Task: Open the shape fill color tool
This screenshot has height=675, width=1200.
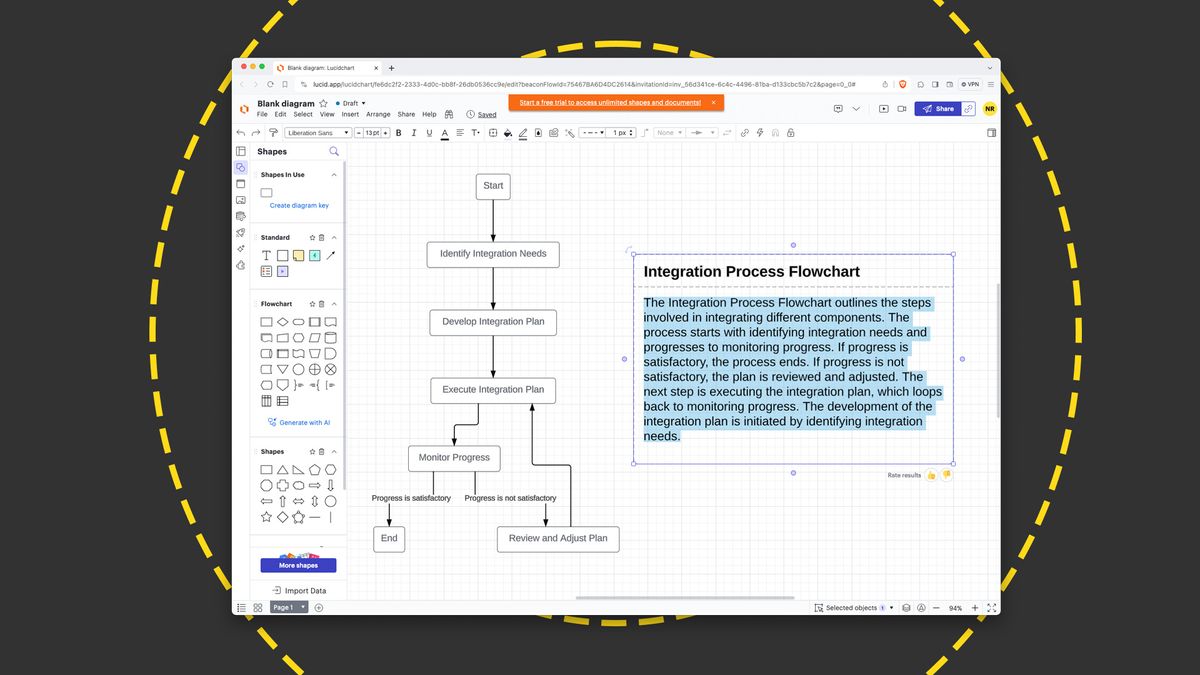Action: (507, 132)
